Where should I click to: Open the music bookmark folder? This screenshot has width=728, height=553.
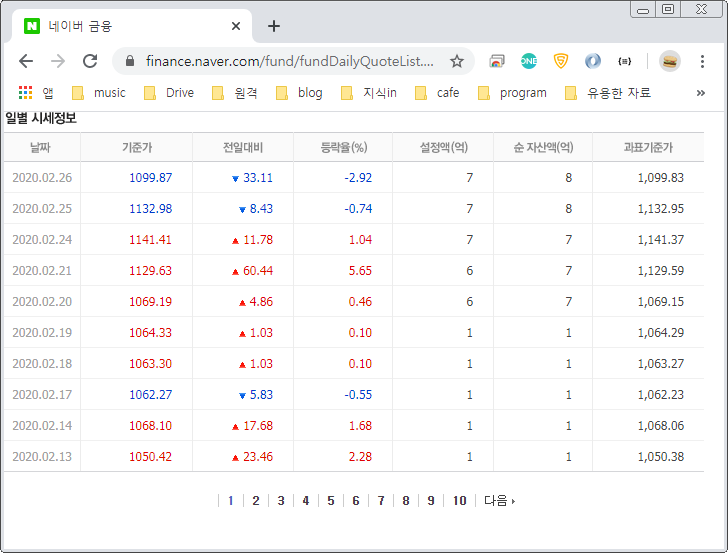tap(99, 93)
